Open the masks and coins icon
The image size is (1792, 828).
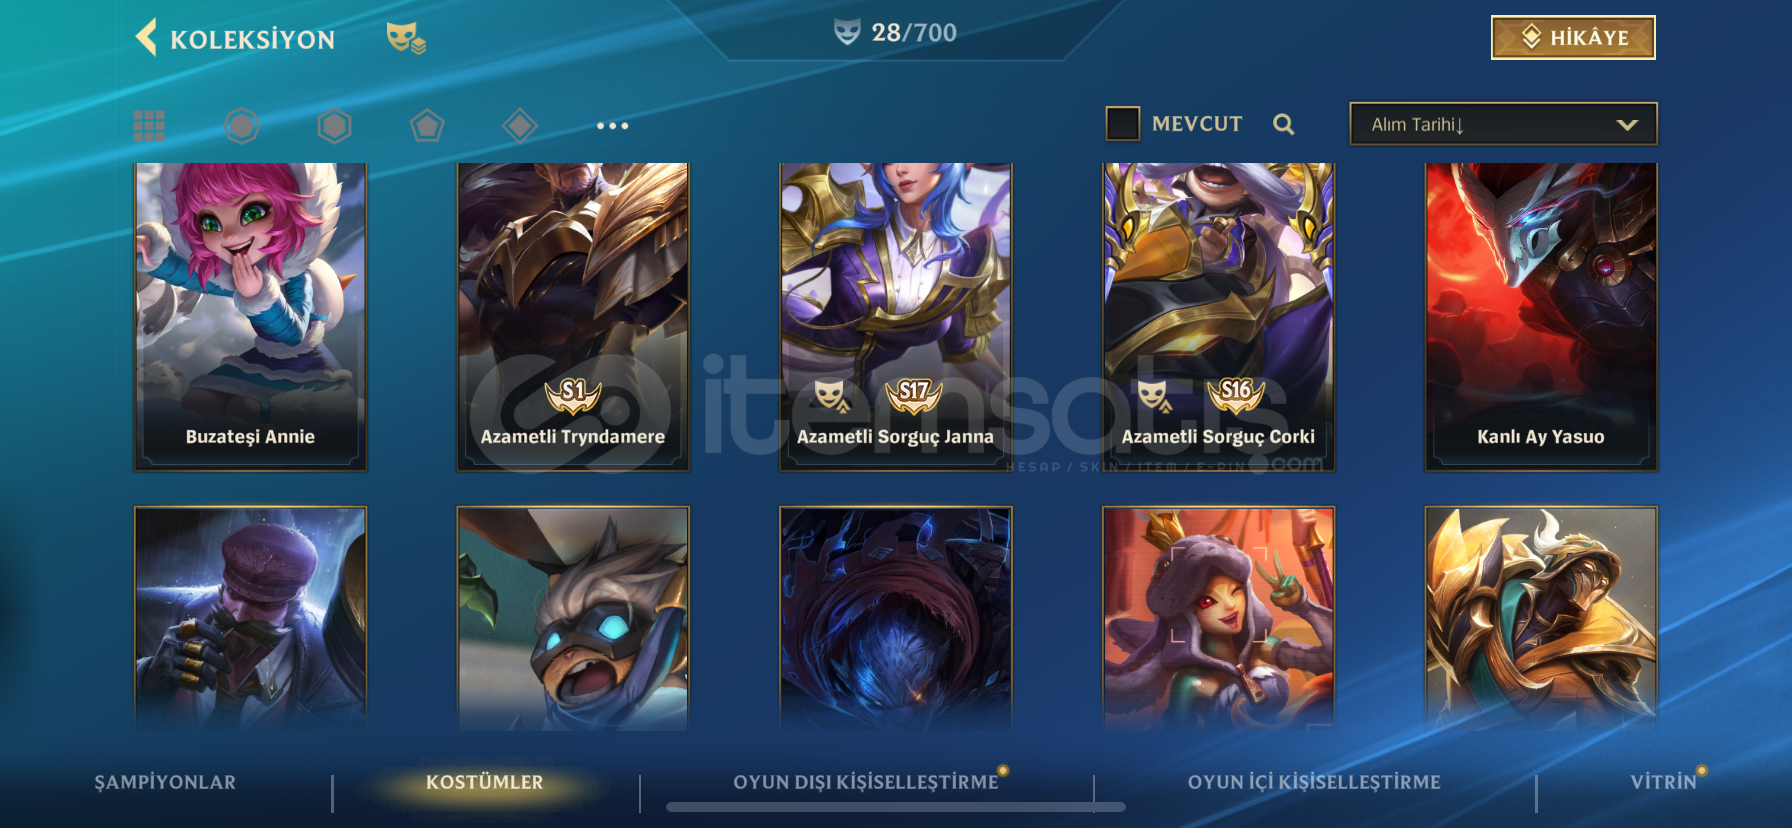tap(406, 38)
